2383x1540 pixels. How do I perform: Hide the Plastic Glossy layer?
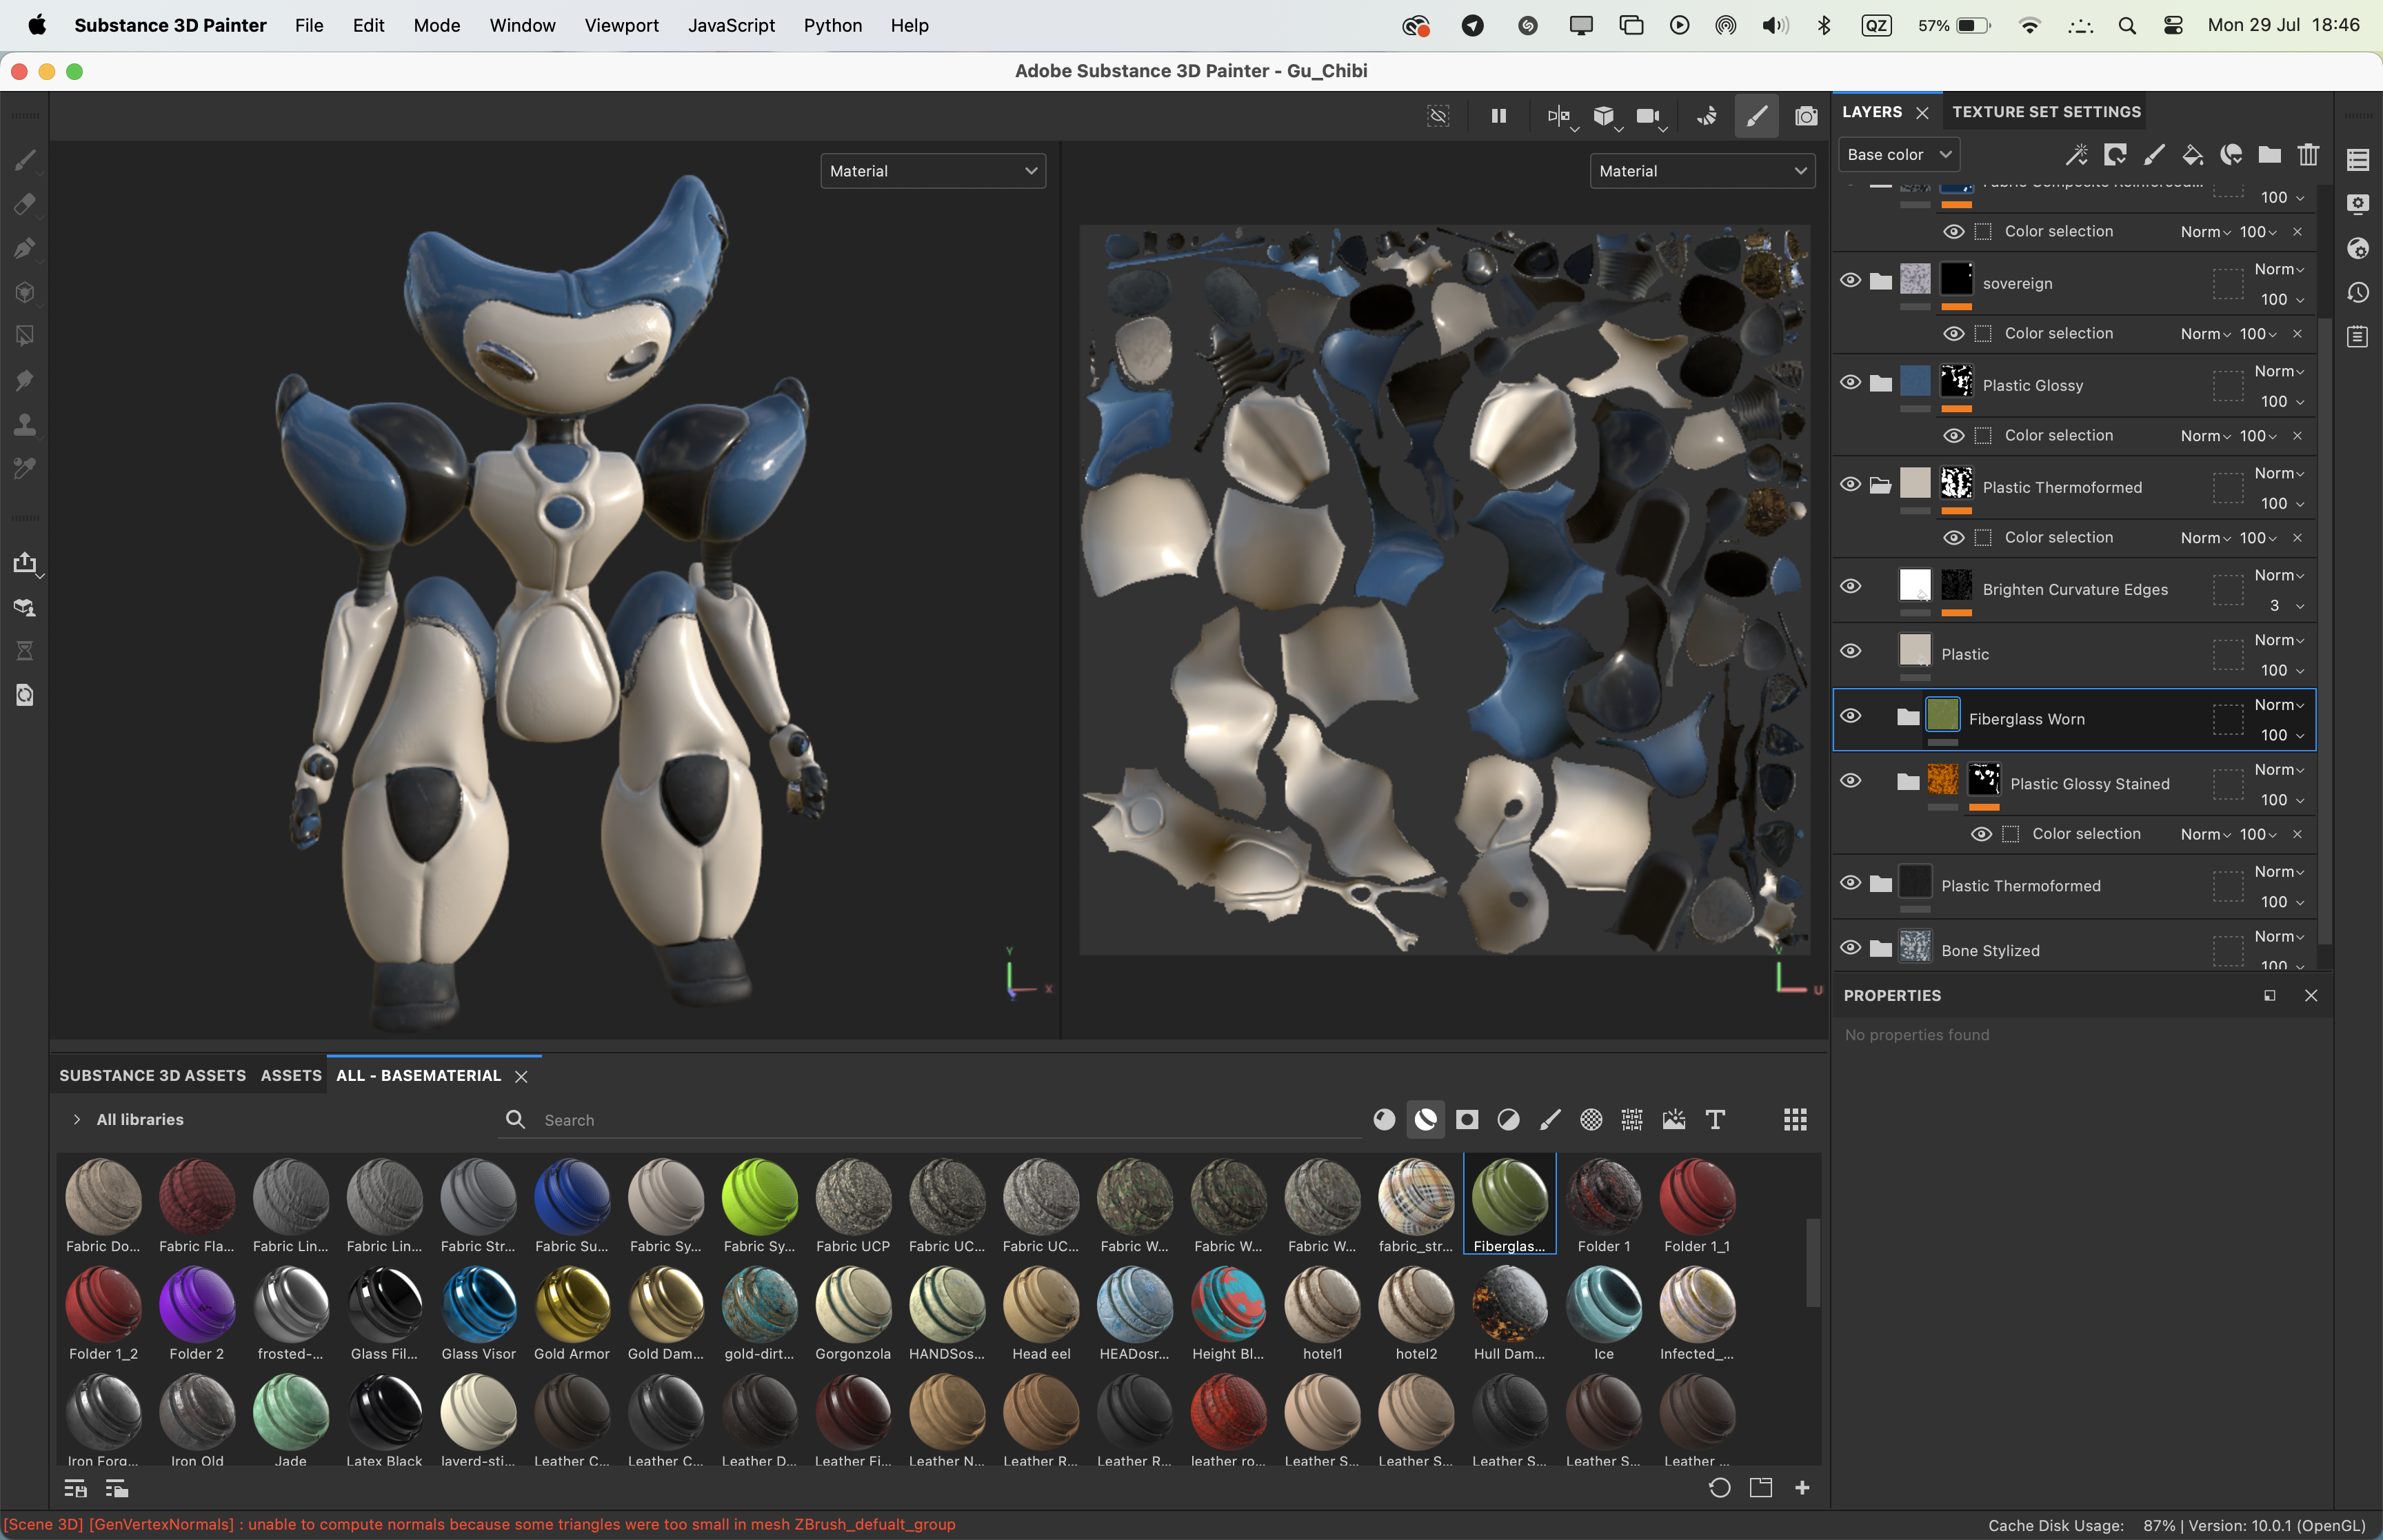[1850, 383]
